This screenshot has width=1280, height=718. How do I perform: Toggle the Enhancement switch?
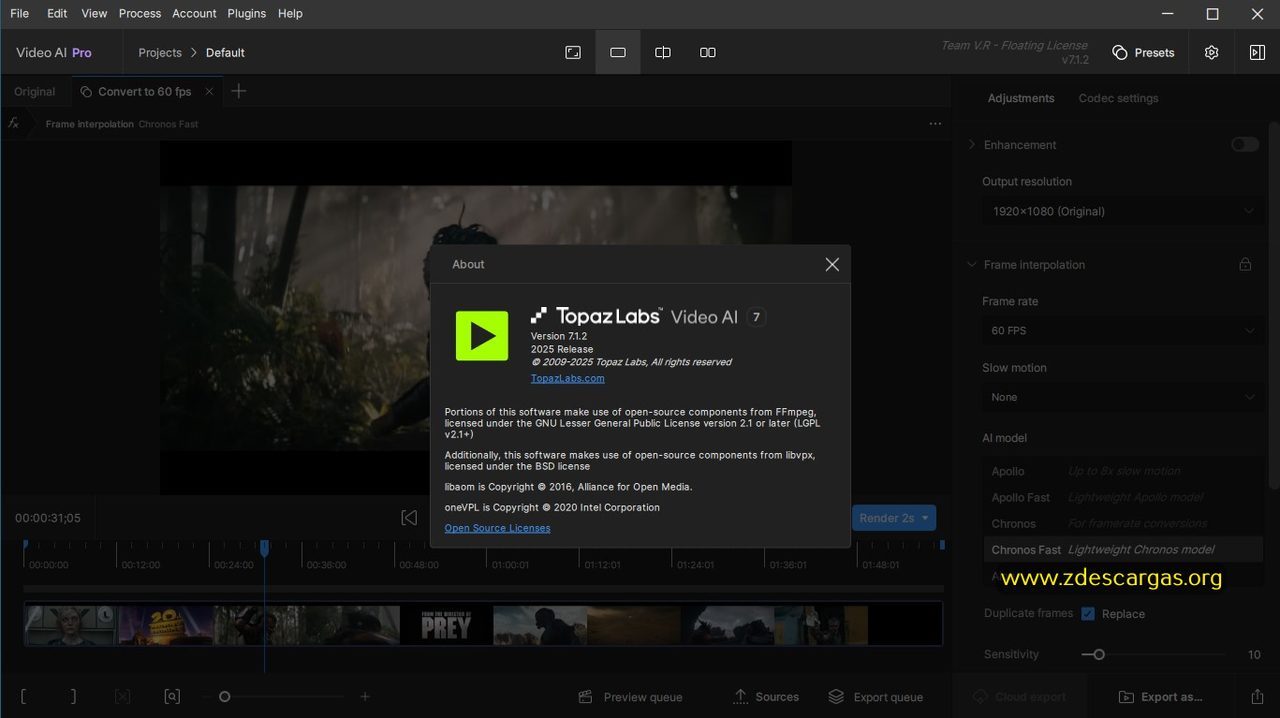[x=1245, y=145]
